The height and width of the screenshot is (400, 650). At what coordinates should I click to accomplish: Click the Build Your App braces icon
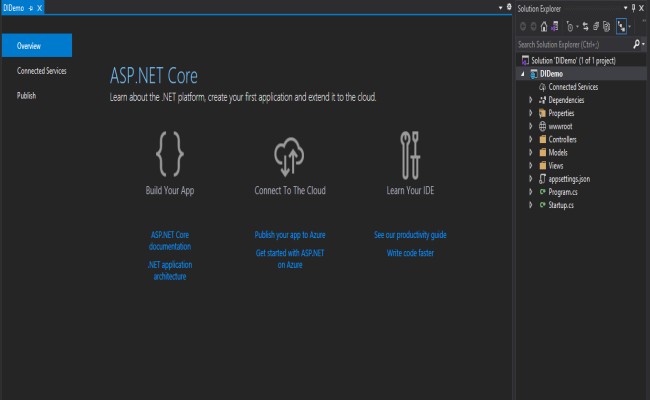pyautogui.click(x=170, y=154)
